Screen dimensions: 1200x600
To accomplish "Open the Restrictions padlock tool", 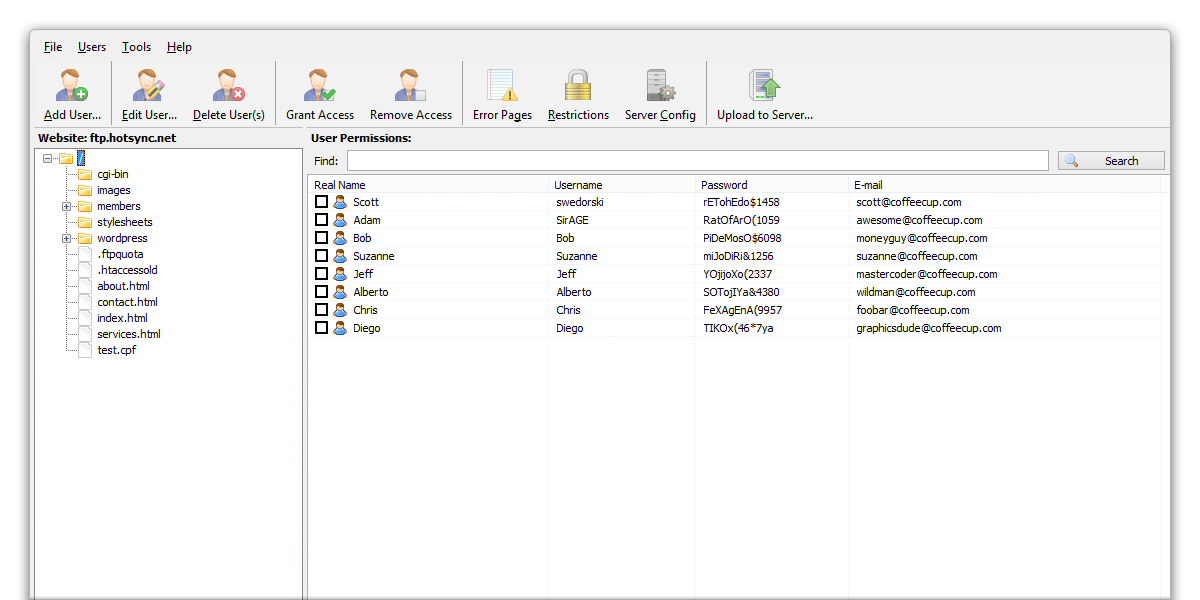I will [578, 85].
